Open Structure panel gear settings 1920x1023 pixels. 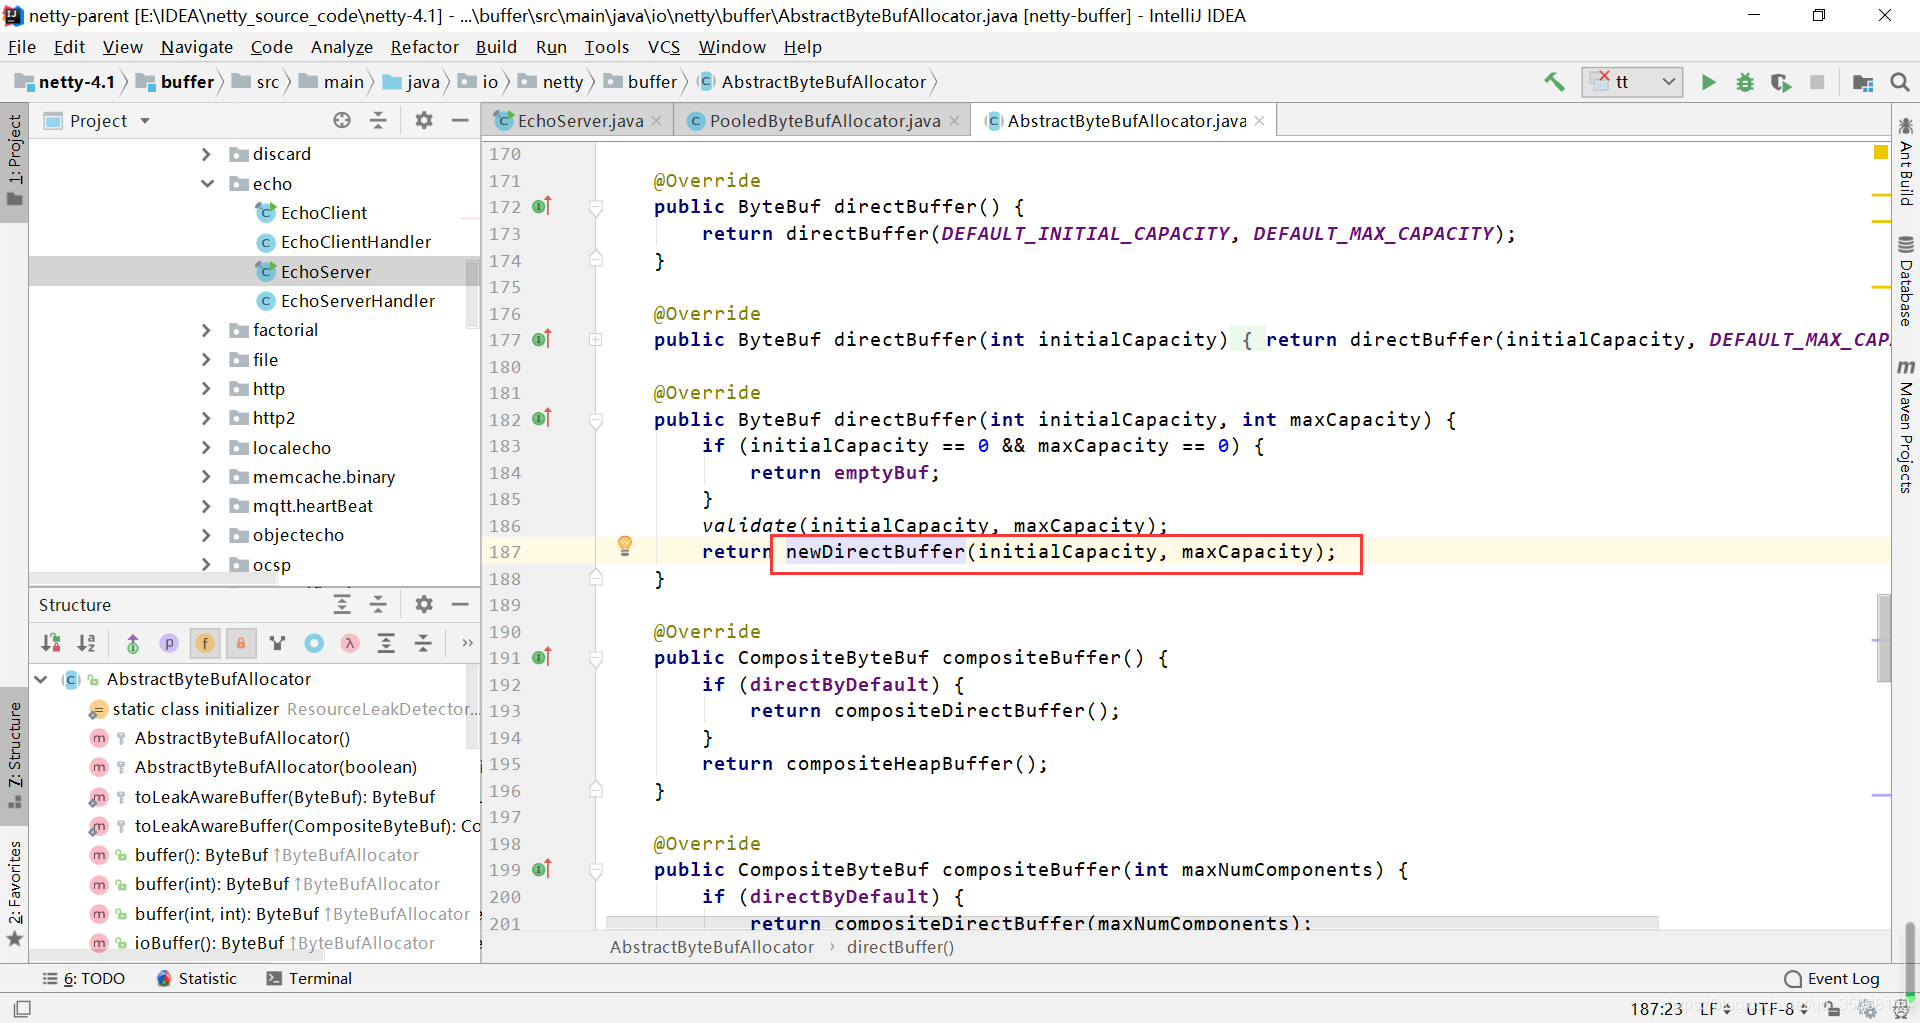click(424, 604)
